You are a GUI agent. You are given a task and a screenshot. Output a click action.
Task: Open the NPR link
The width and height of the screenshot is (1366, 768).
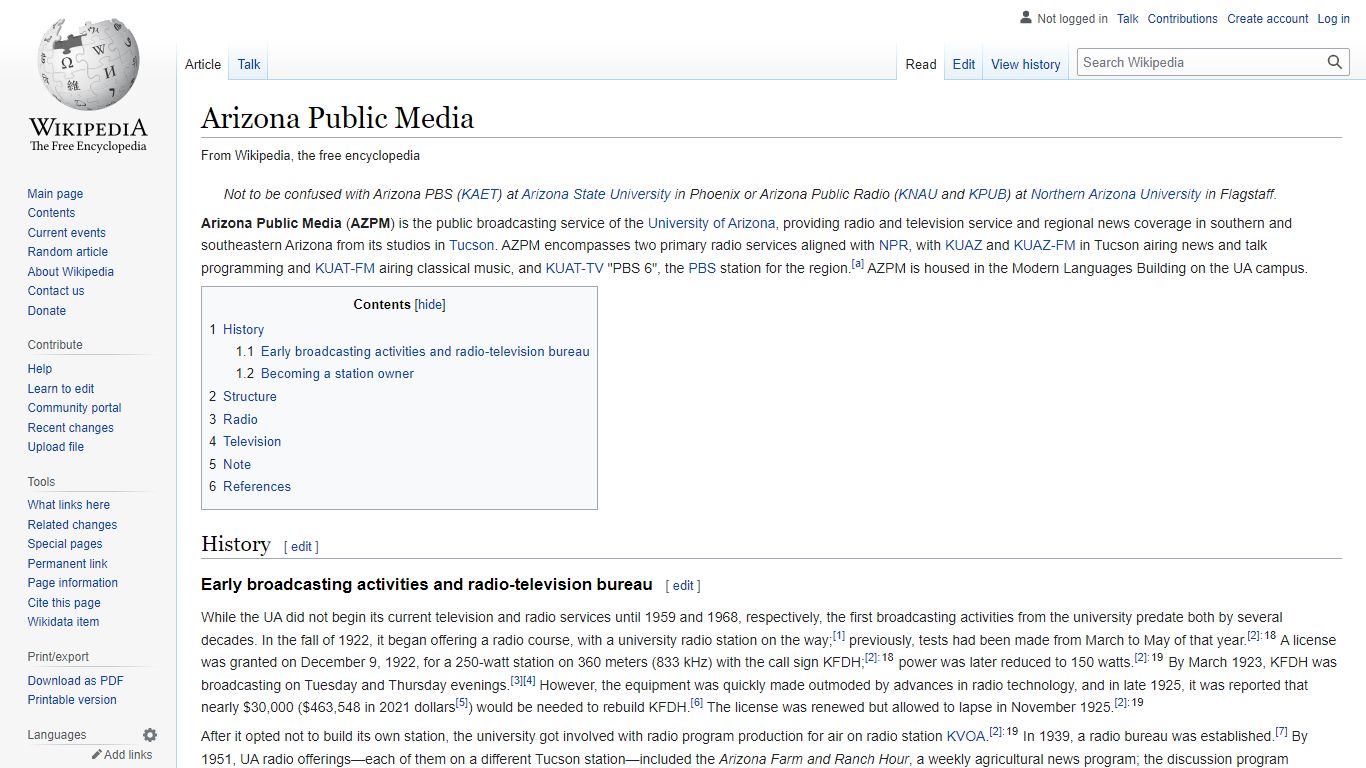click(x=893, y=245)
